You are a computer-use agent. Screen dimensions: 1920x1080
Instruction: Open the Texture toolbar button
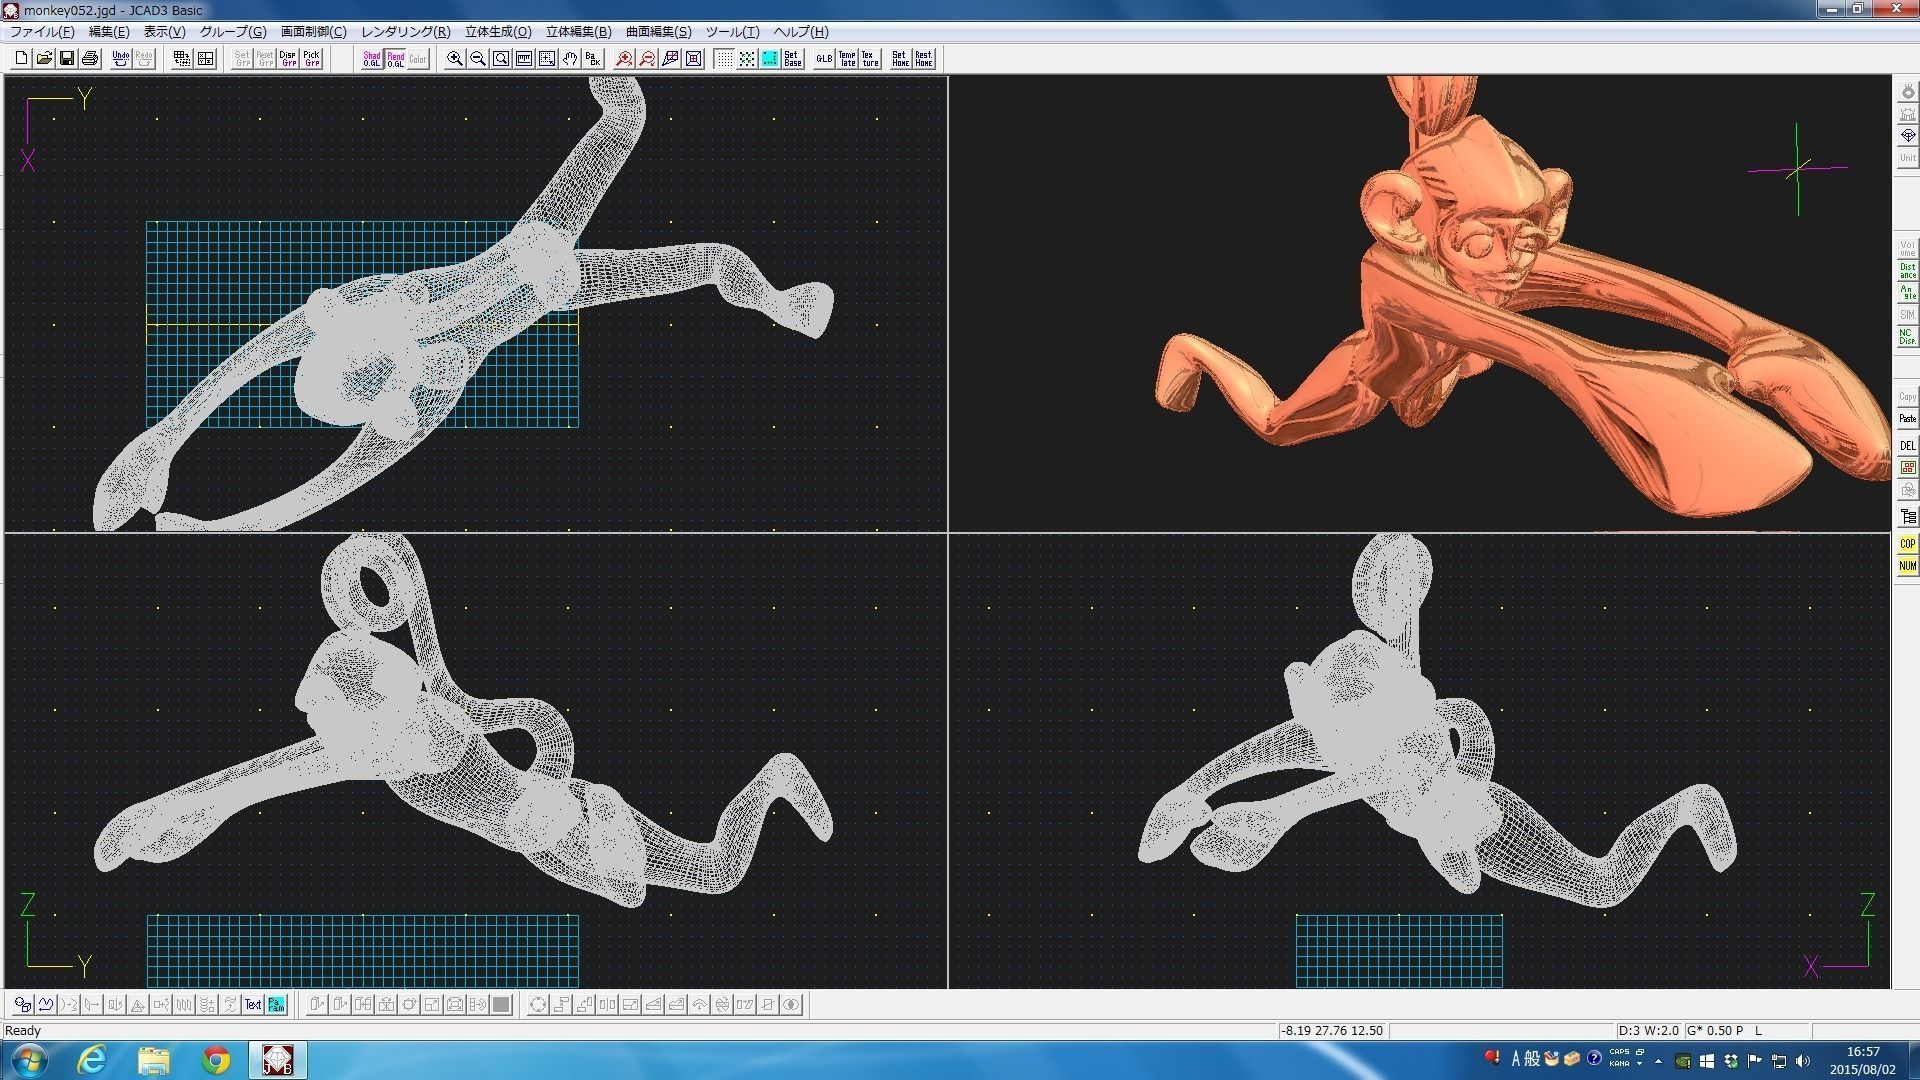[870, 59]
